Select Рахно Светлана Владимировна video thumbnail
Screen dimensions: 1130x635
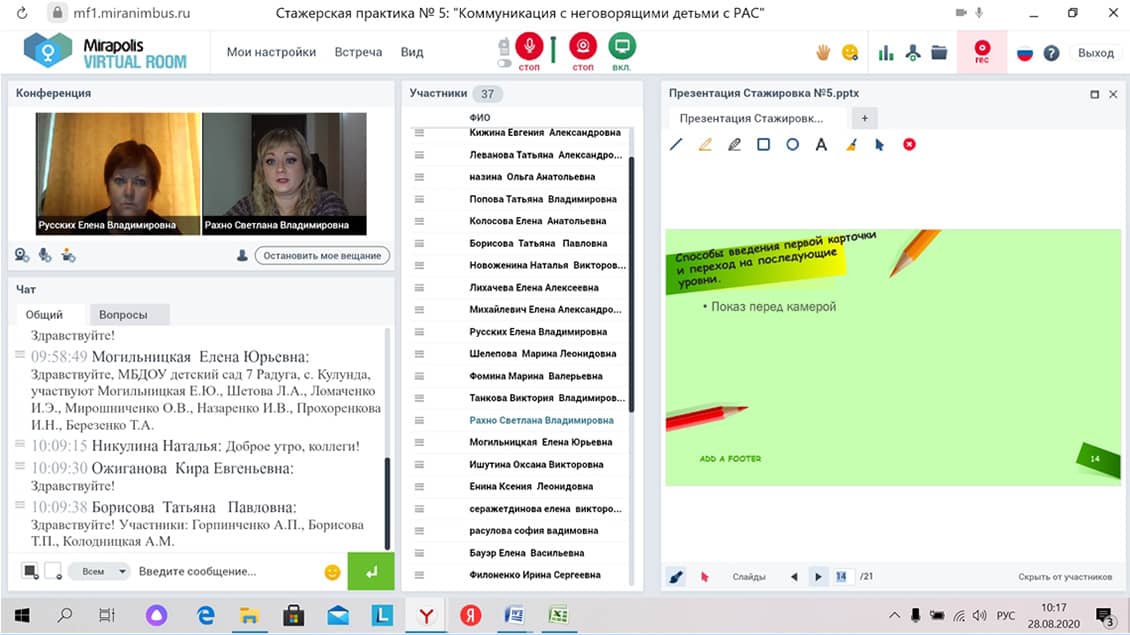[285, 174]
